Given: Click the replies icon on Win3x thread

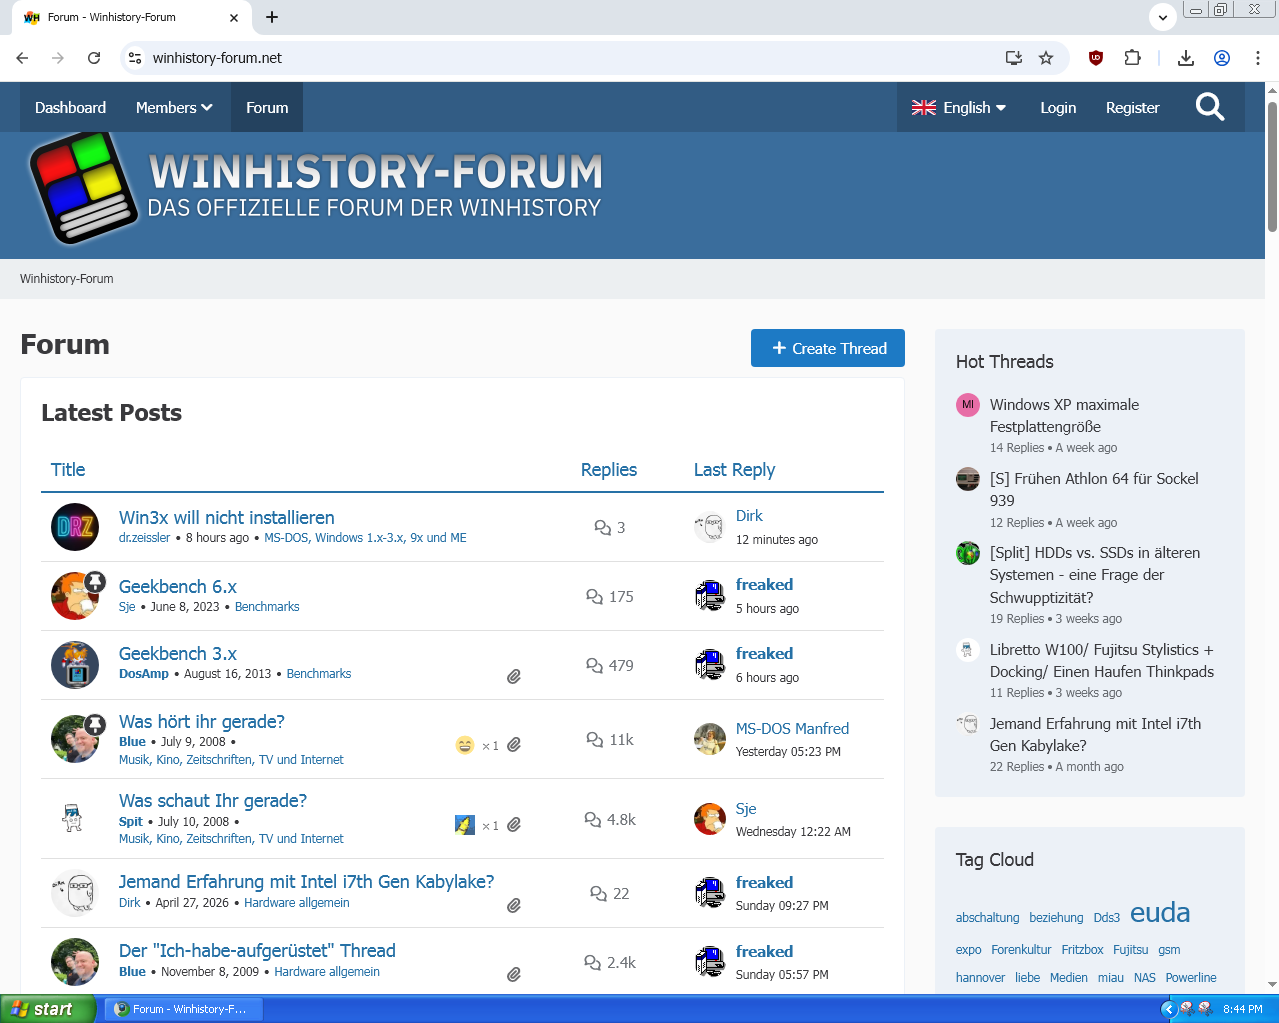Looking at the screenshot, I should click(603, 527).
